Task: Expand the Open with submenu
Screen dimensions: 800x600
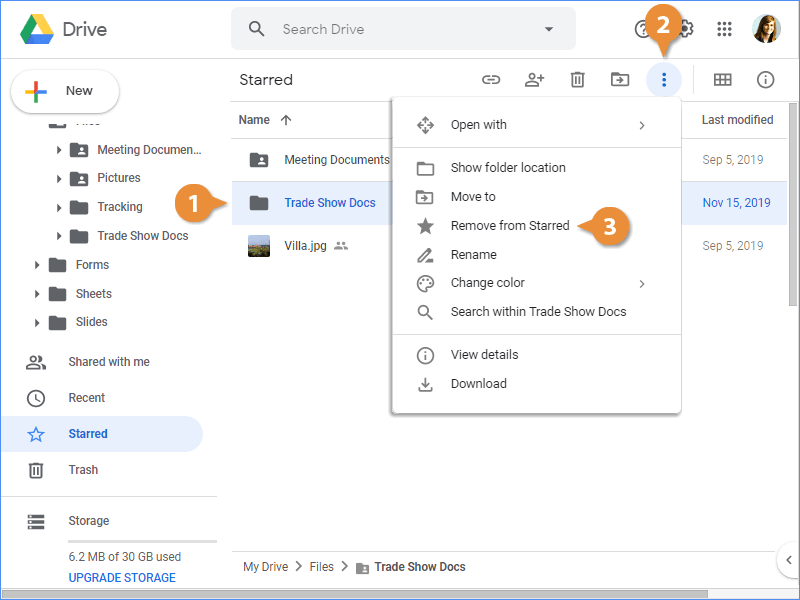Action: 641,125
